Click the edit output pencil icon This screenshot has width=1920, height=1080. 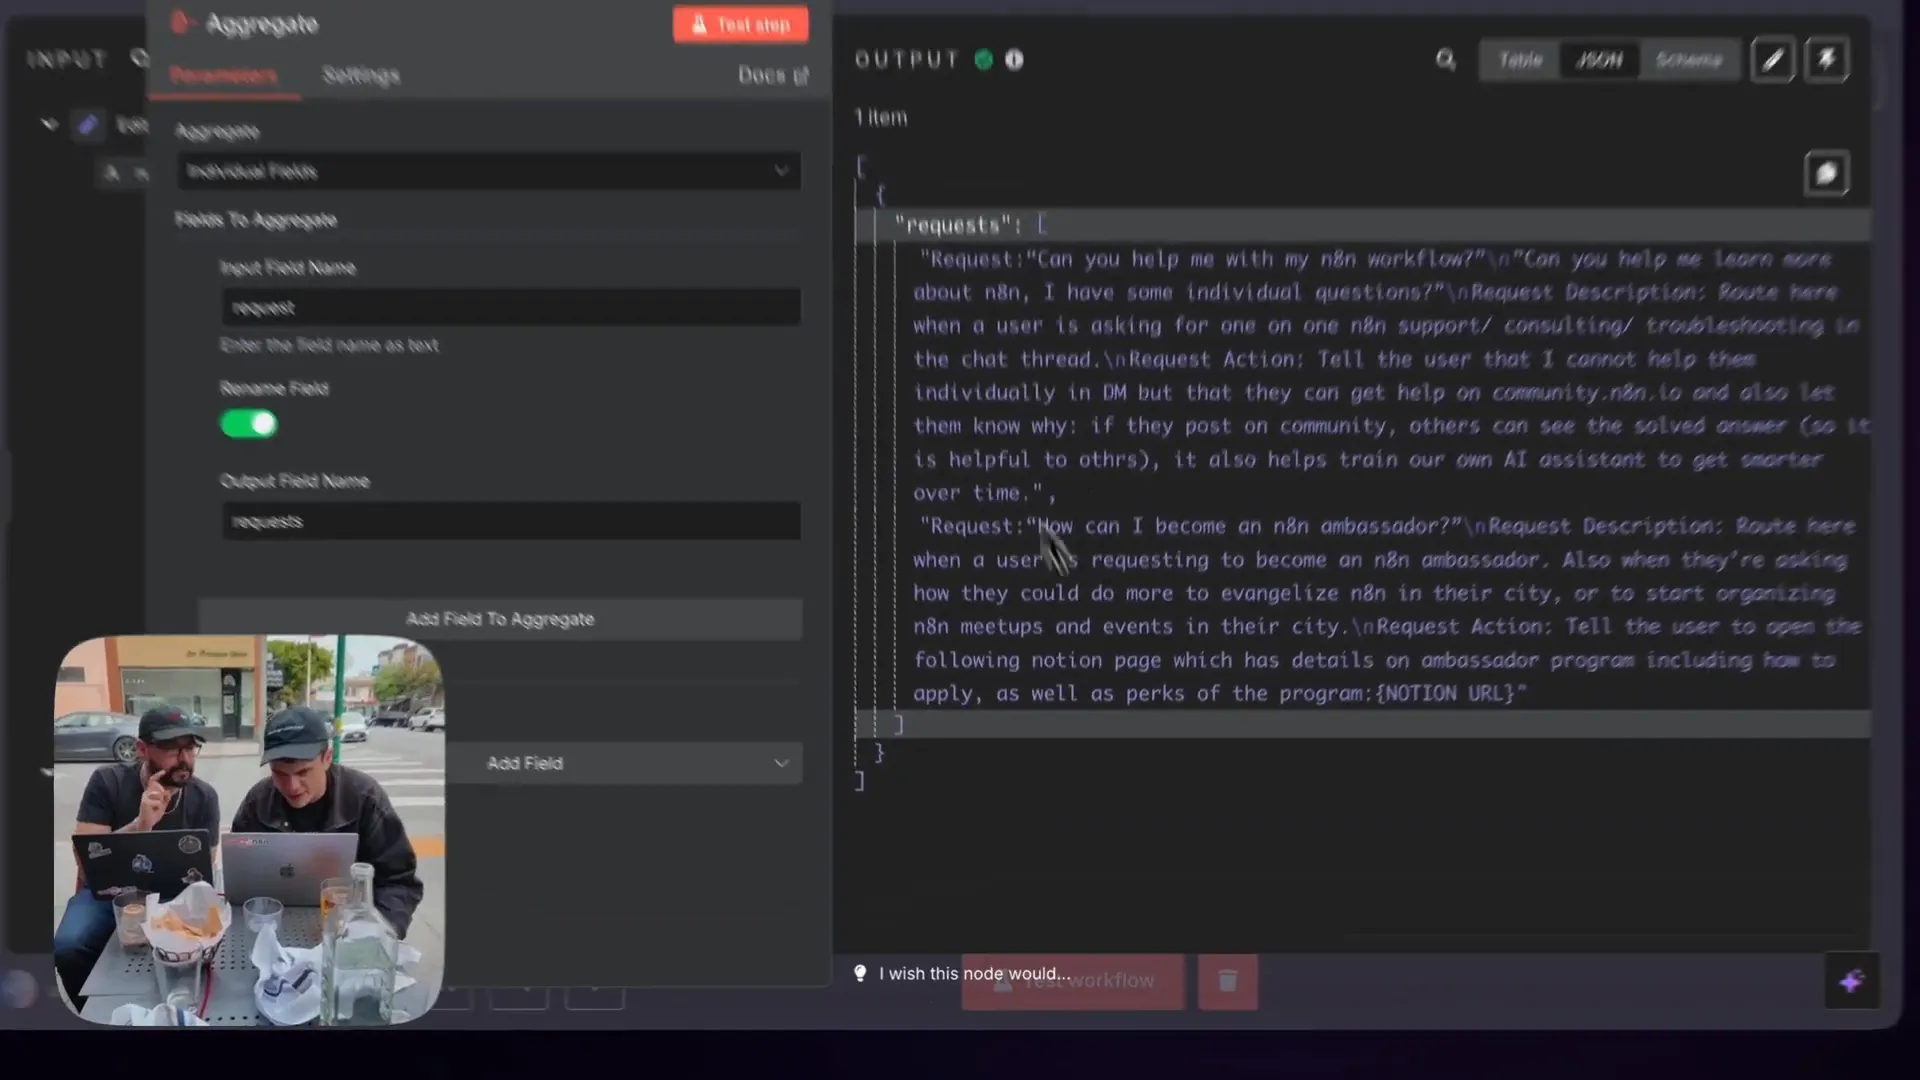(x=1773, y=60)
